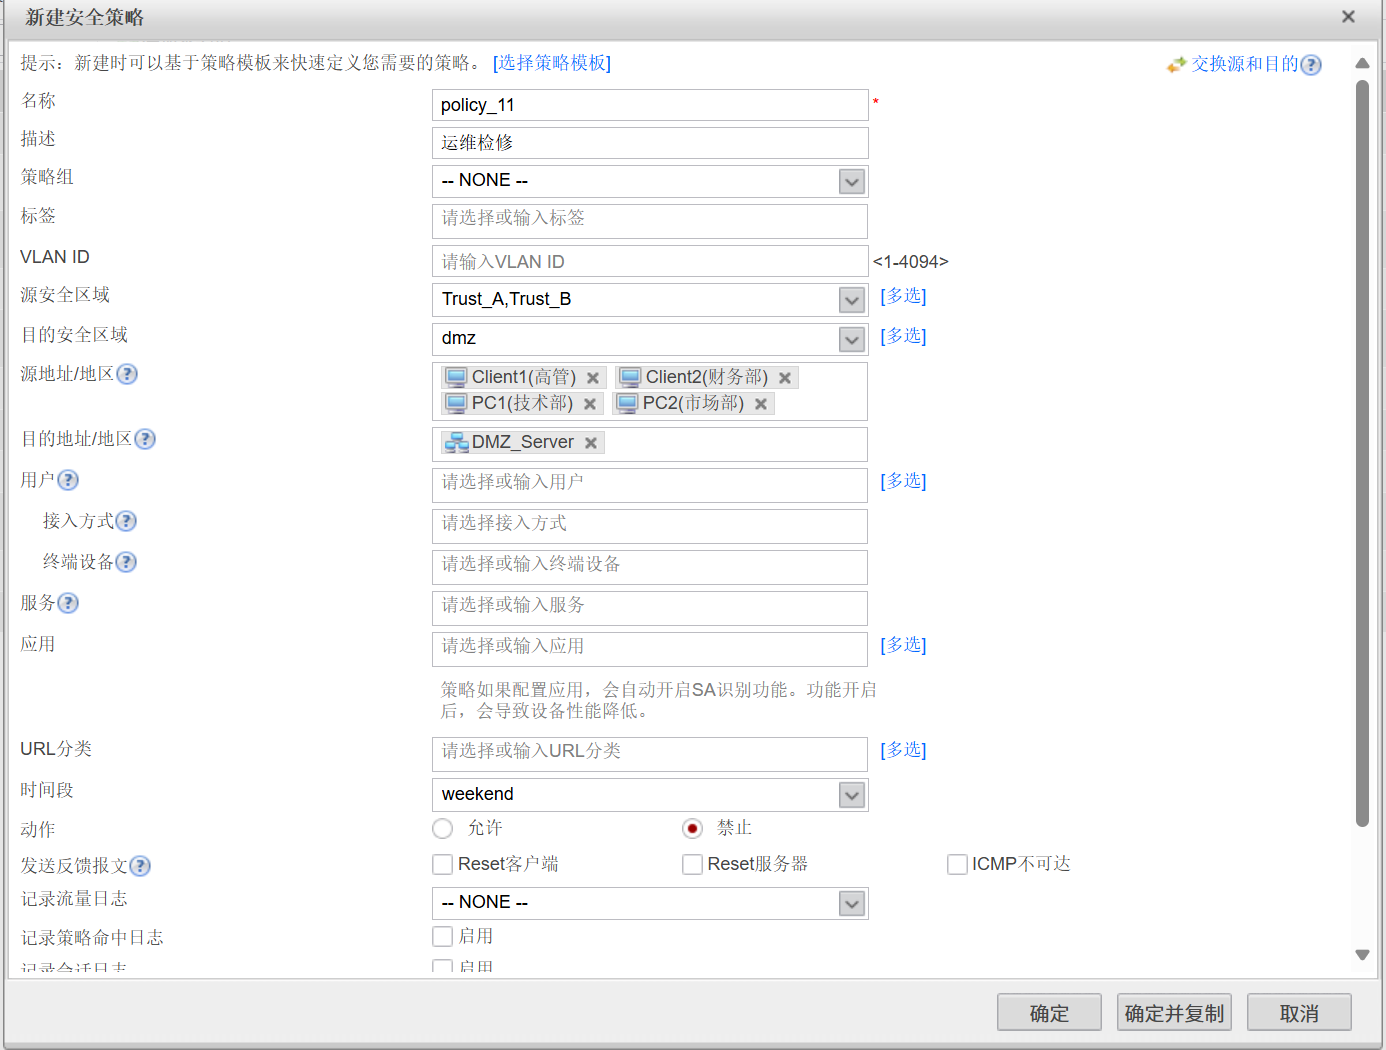
Task: Click the 确定 button
Action: tap(1049, 1012)
